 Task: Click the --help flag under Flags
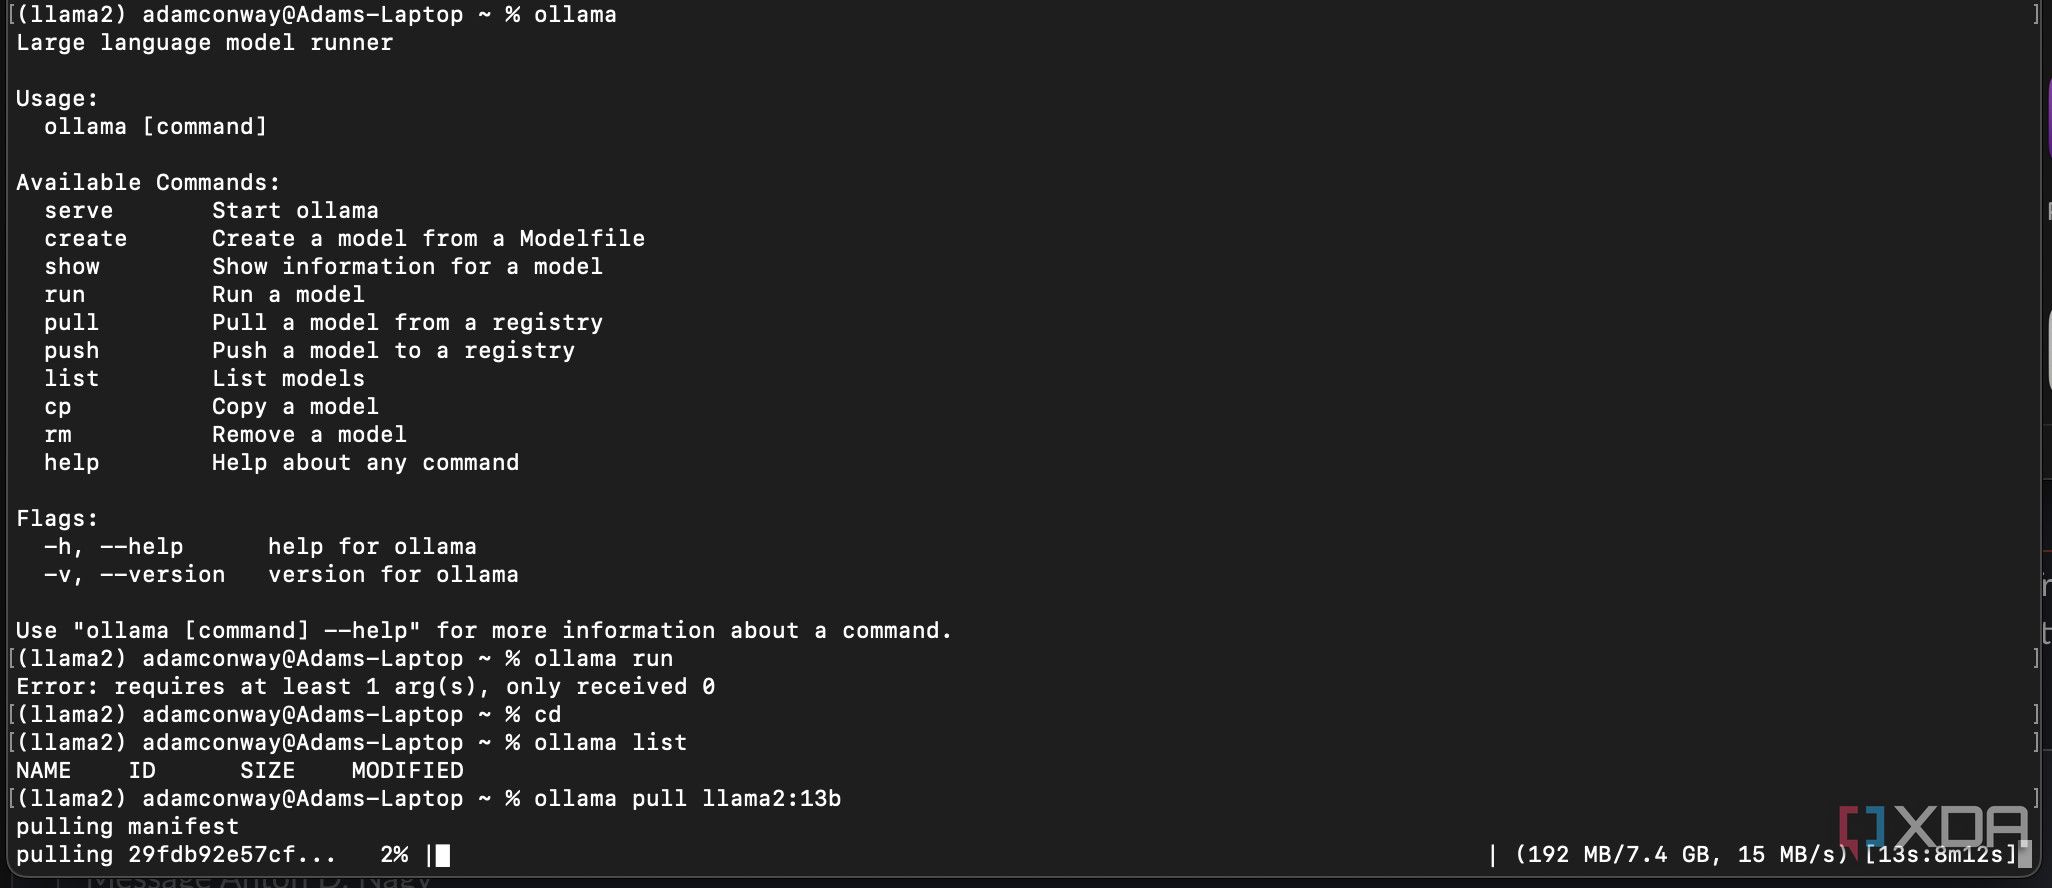click(141, 547)
